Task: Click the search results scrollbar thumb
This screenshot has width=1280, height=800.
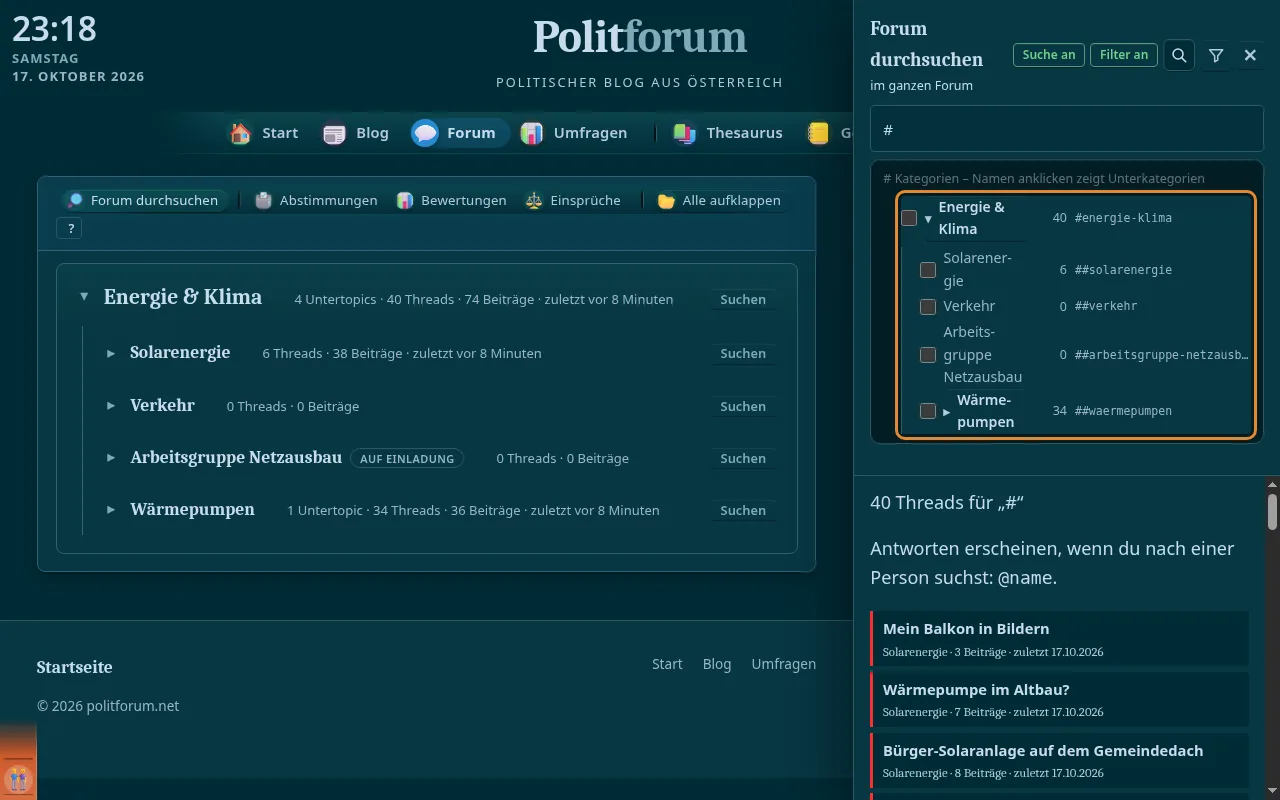Action: (1272, 511)
